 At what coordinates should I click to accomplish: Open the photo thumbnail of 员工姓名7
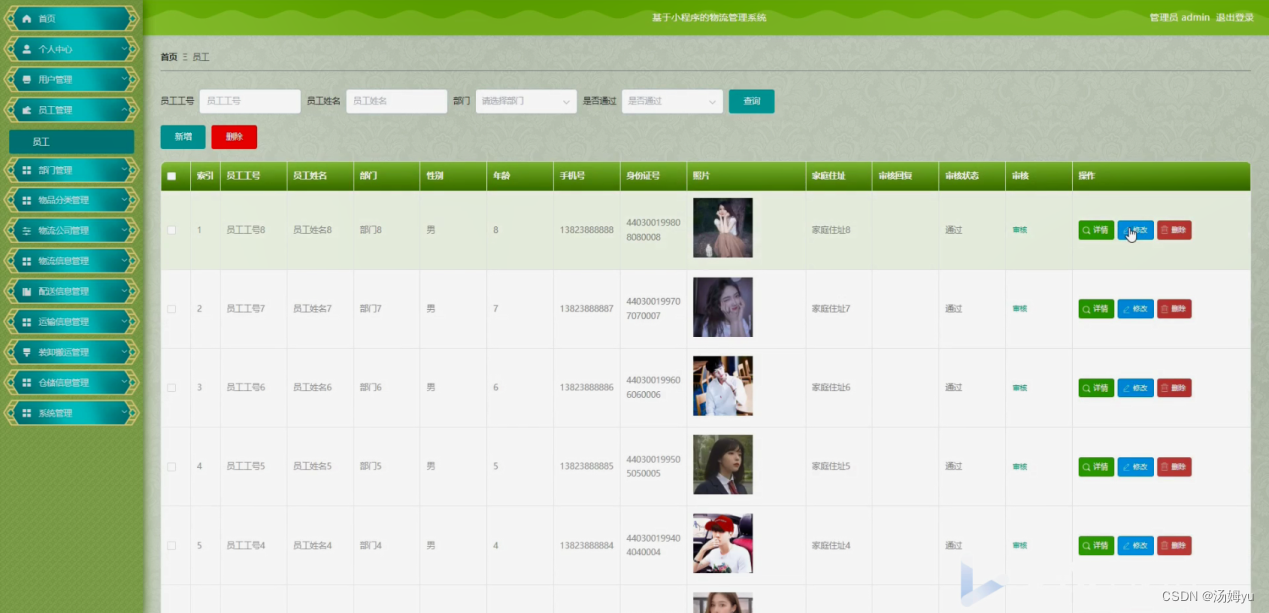tap(723, 307)
